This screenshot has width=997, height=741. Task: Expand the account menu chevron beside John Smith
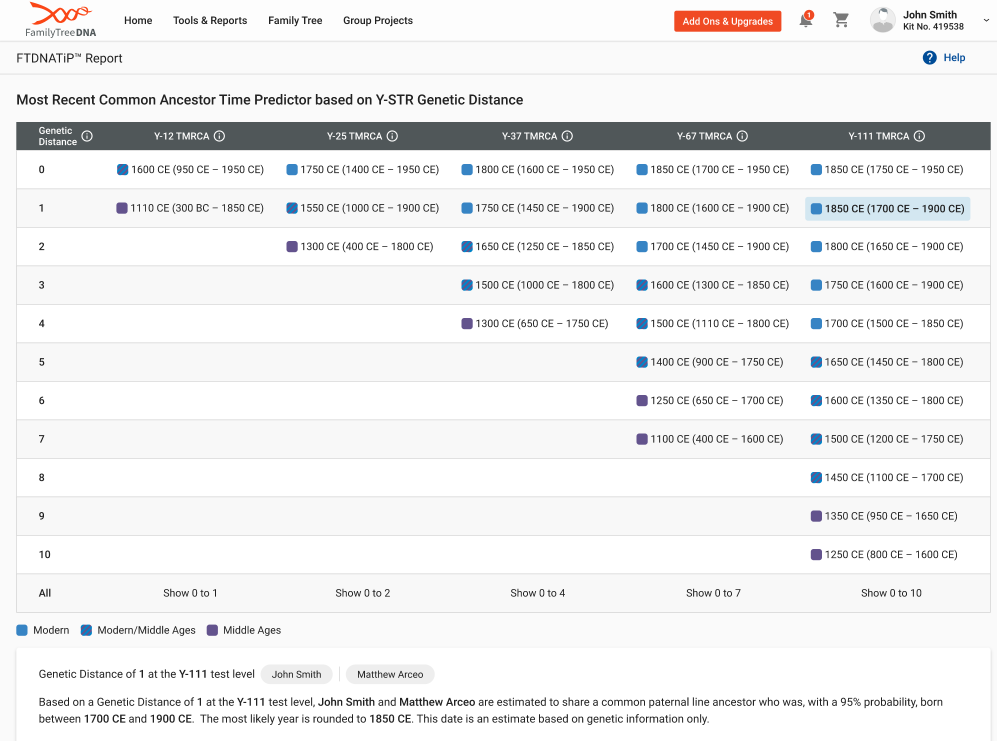985,20
